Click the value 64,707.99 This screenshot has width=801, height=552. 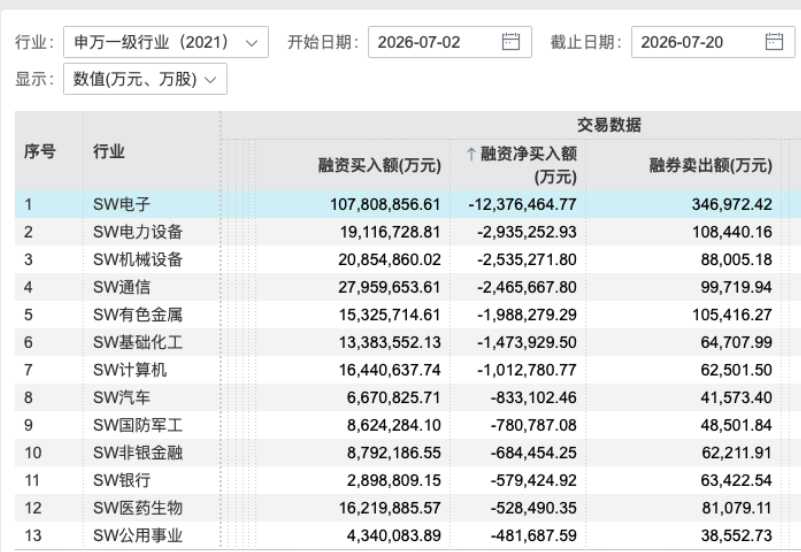736,342
